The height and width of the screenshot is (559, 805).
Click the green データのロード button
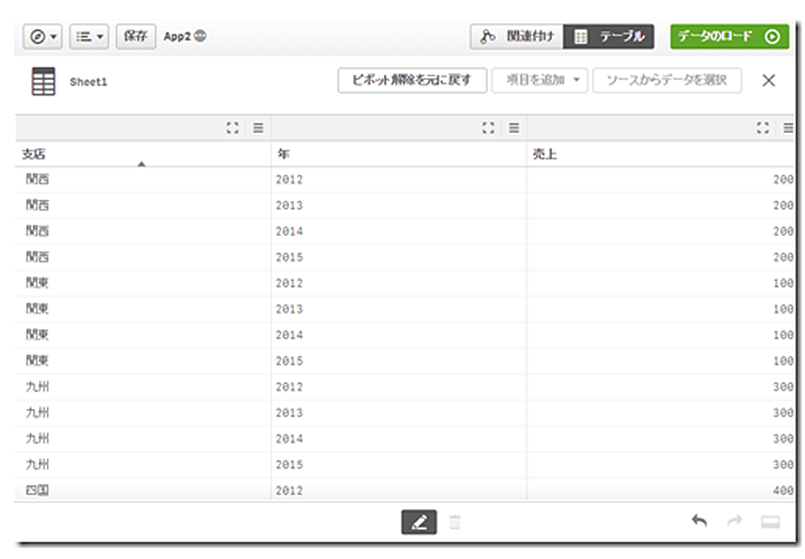tap(730, 37)
